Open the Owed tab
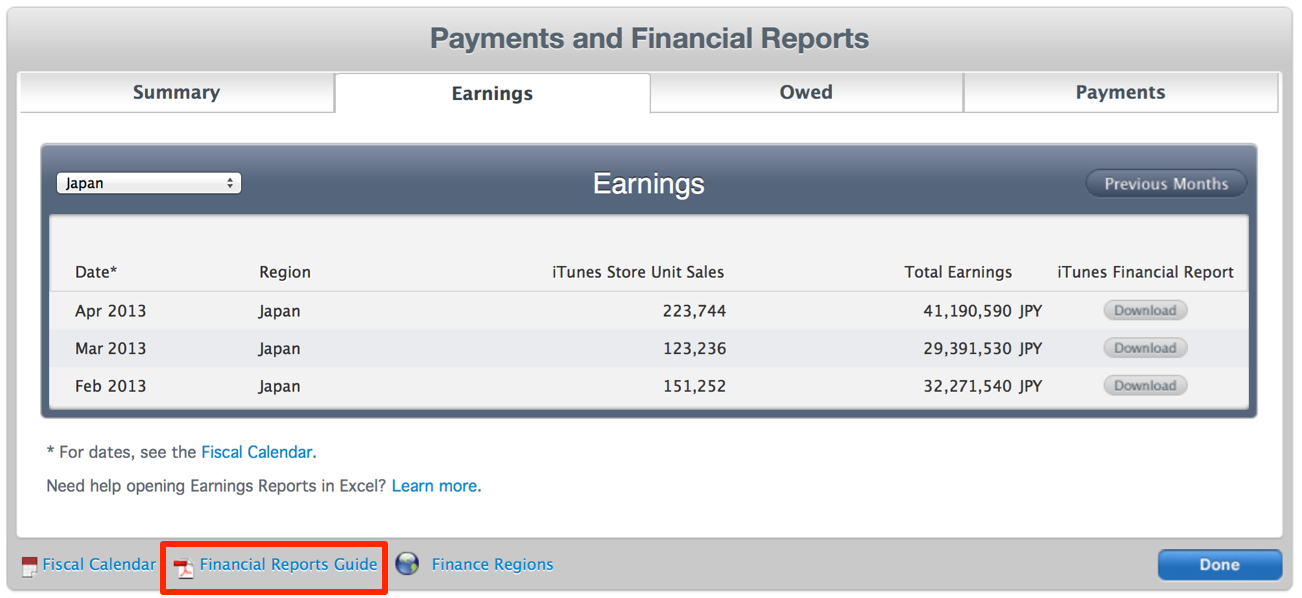Viewport: 1302px width, 598px height. 806,92
